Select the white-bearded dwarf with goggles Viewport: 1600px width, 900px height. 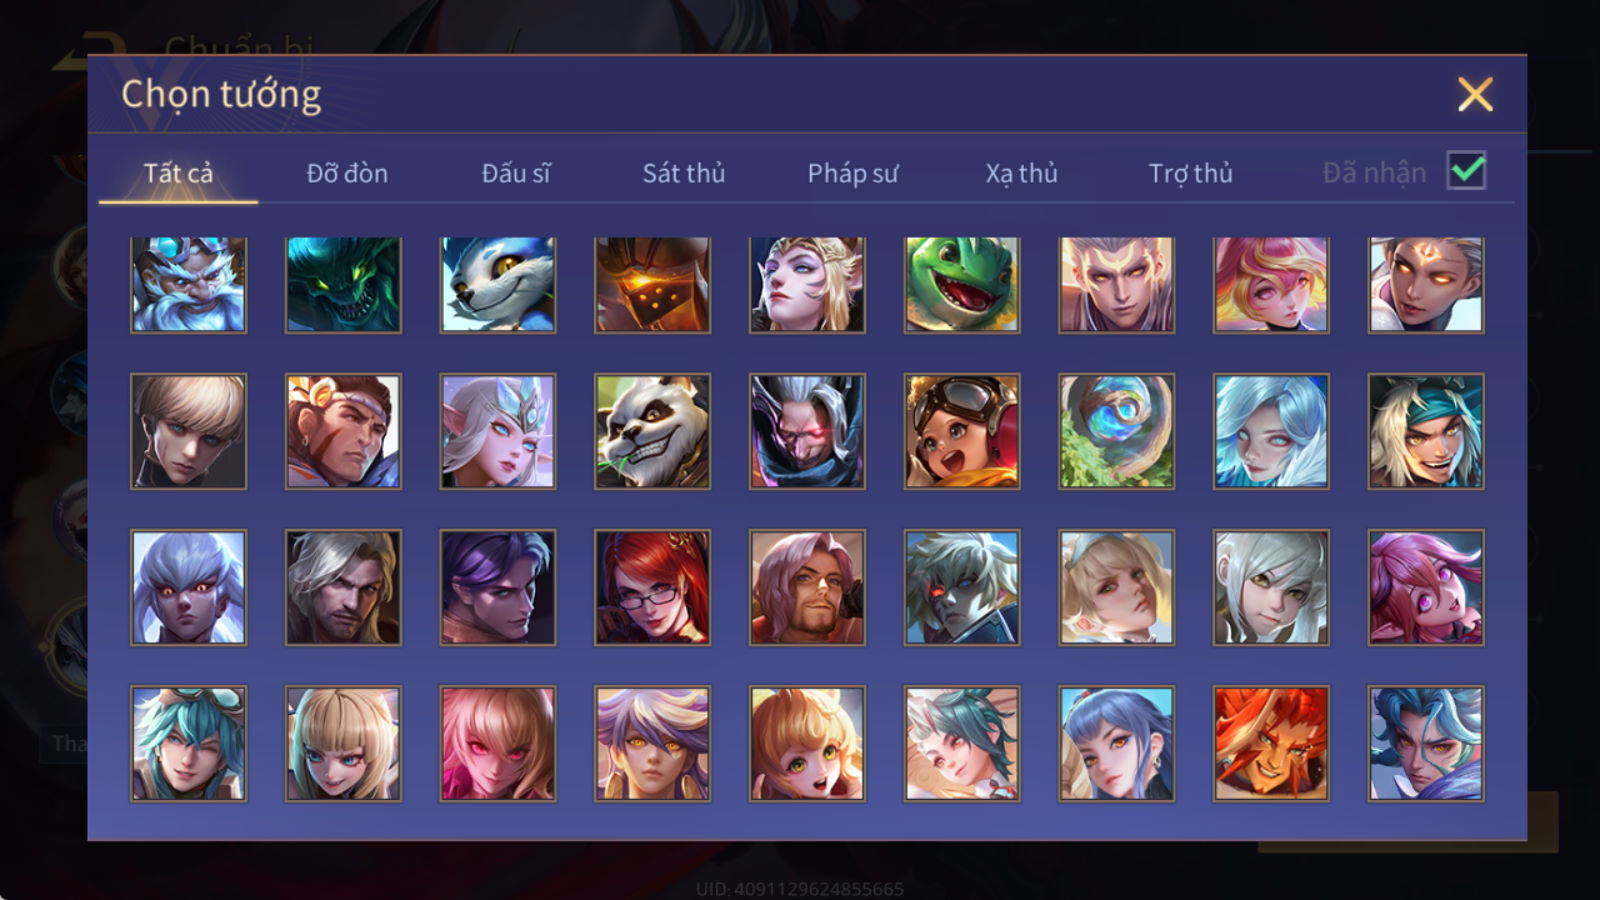click(189, 285)
